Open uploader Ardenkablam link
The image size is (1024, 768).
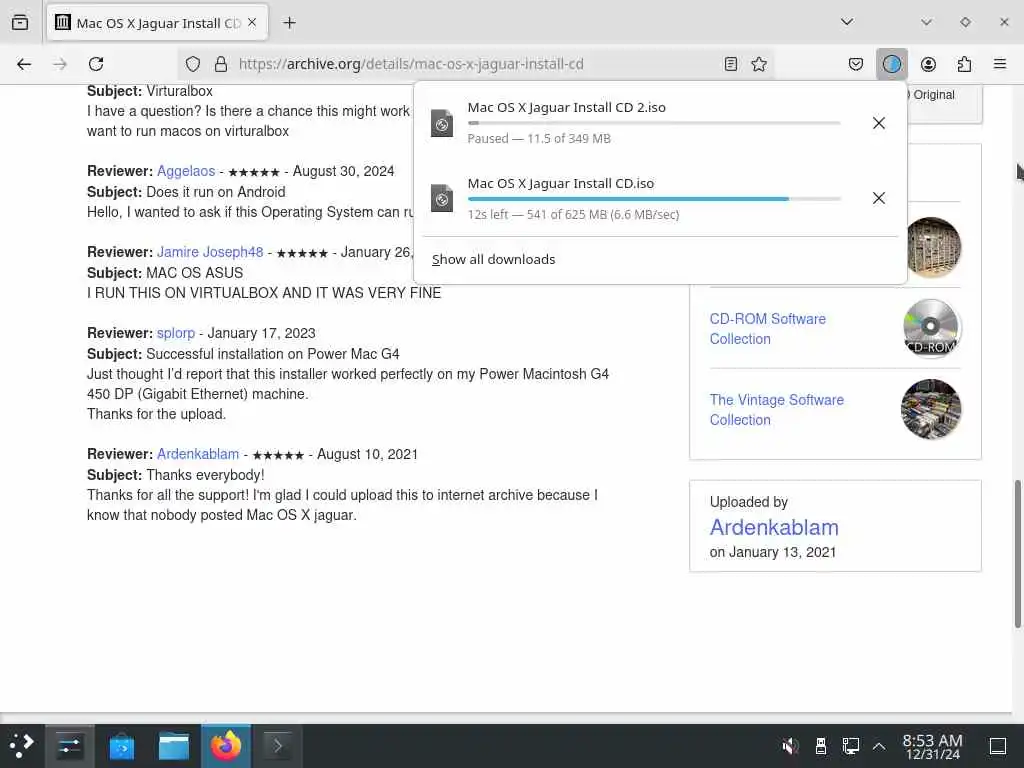(774, 527)
